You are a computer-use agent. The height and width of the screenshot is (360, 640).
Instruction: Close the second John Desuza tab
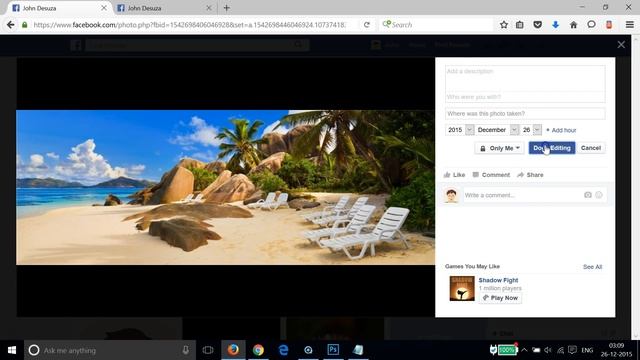(x=209, y=8)
